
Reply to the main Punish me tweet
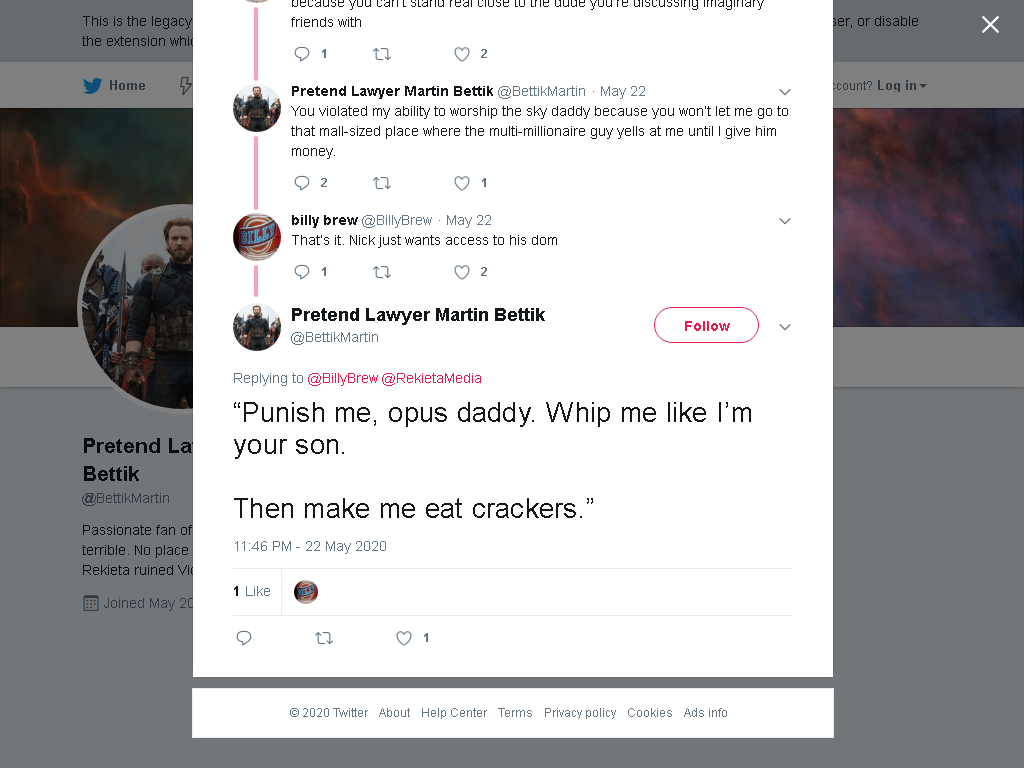tap(244, 638)
